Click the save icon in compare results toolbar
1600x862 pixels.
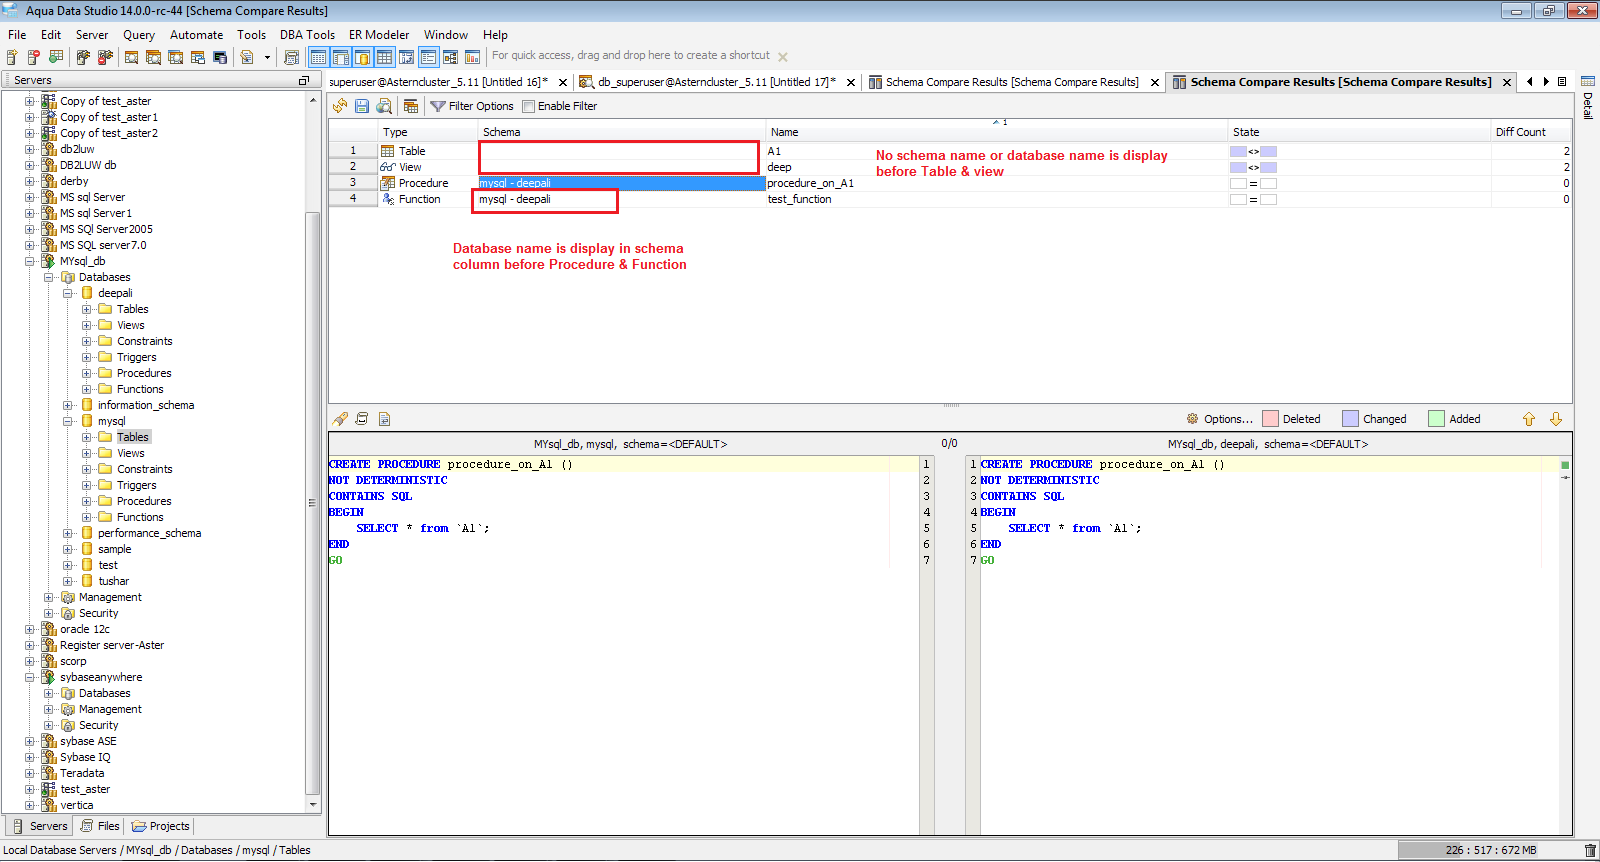(362, 106)
